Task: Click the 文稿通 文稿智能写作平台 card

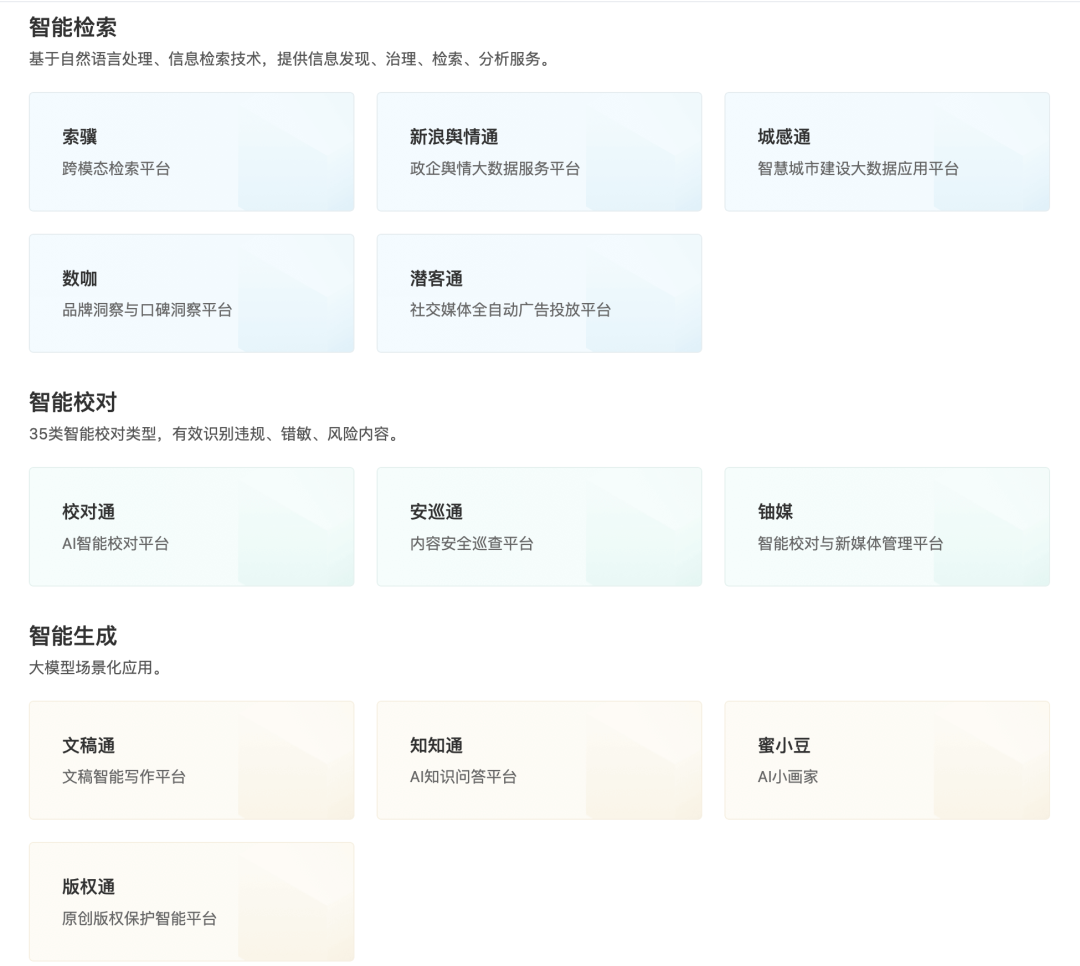Action: [x=191, y=761]
